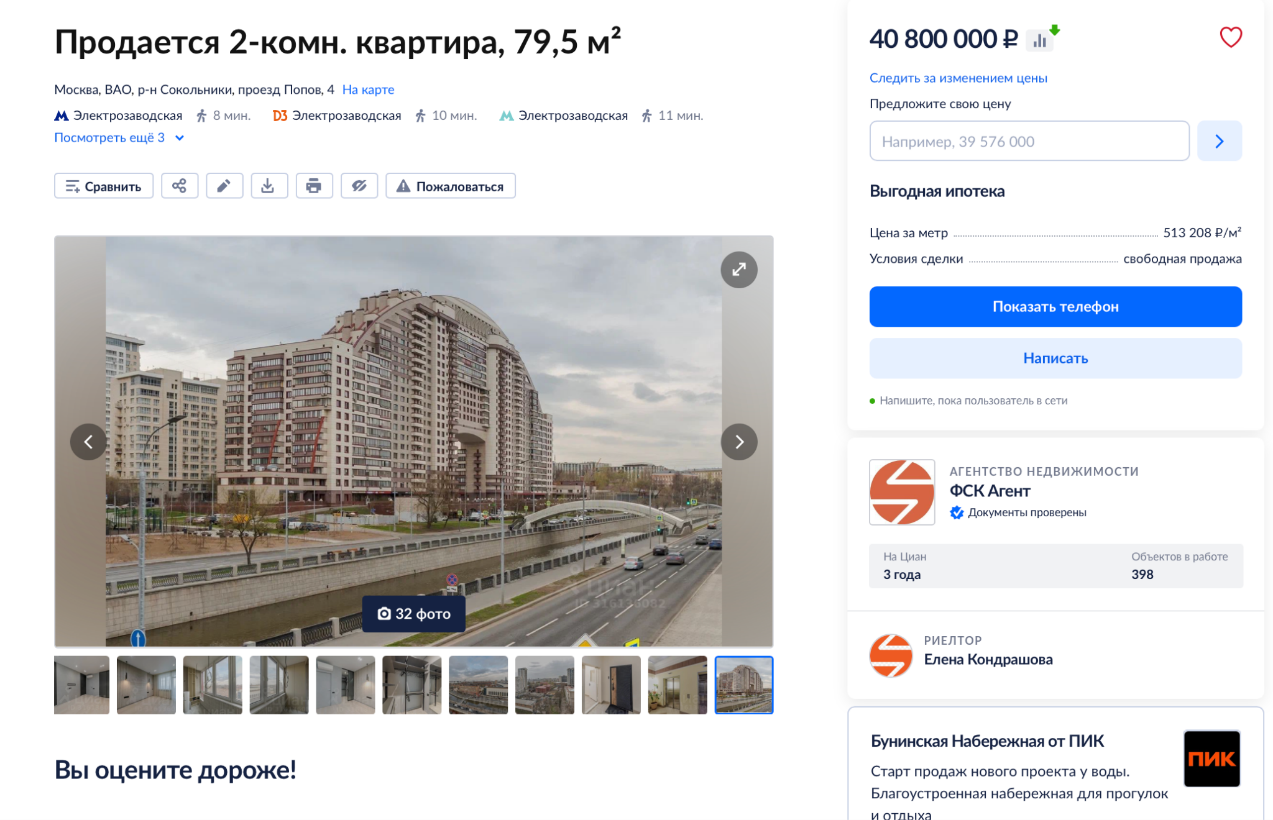The width and height of the screenshot is (1273, 820).
Task: Click "Следить за изменением цены" link
Action: 958,78
